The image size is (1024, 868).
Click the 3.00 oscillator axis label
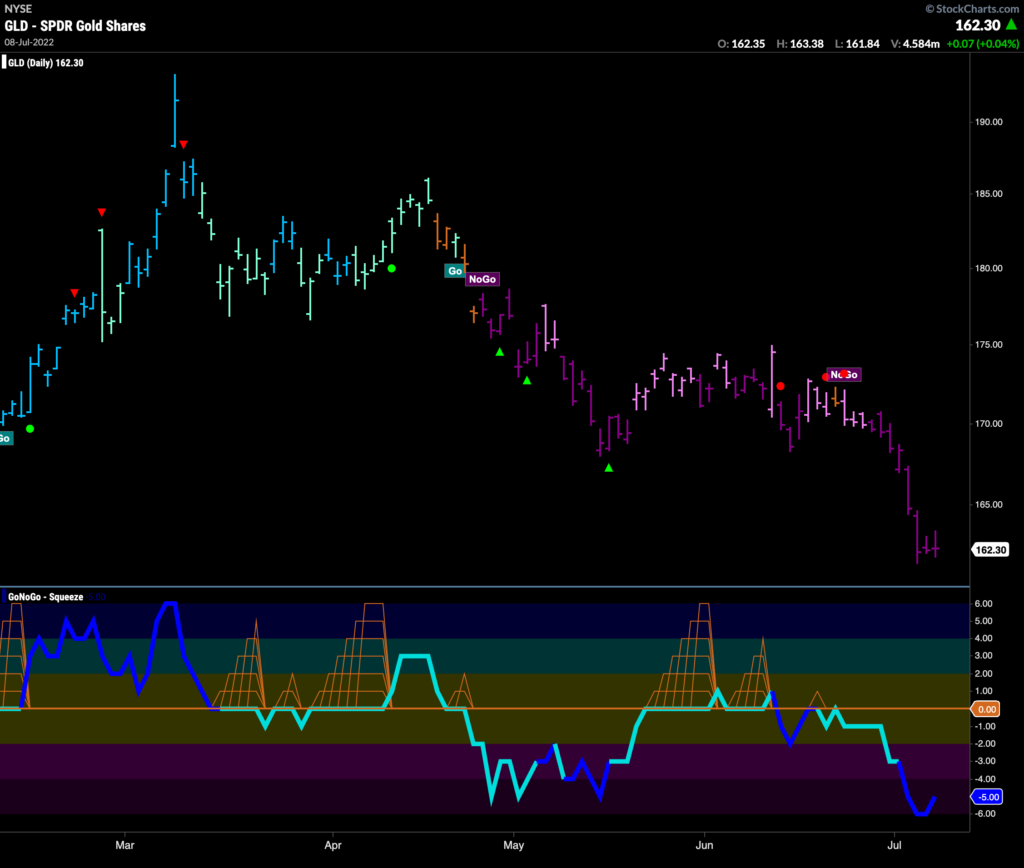point(984,656)
